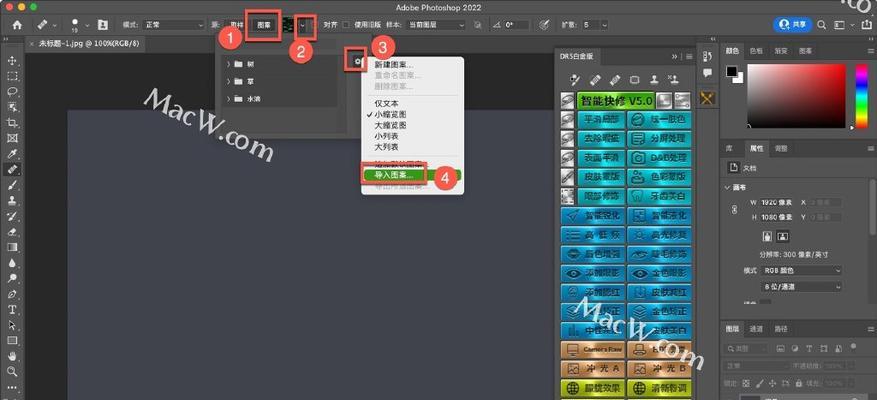The width and height of the screenshot is (877, 400).
Task: Click the 智能快修 V5.0 button
Action: pyautogui.click(x=615, y=101)
